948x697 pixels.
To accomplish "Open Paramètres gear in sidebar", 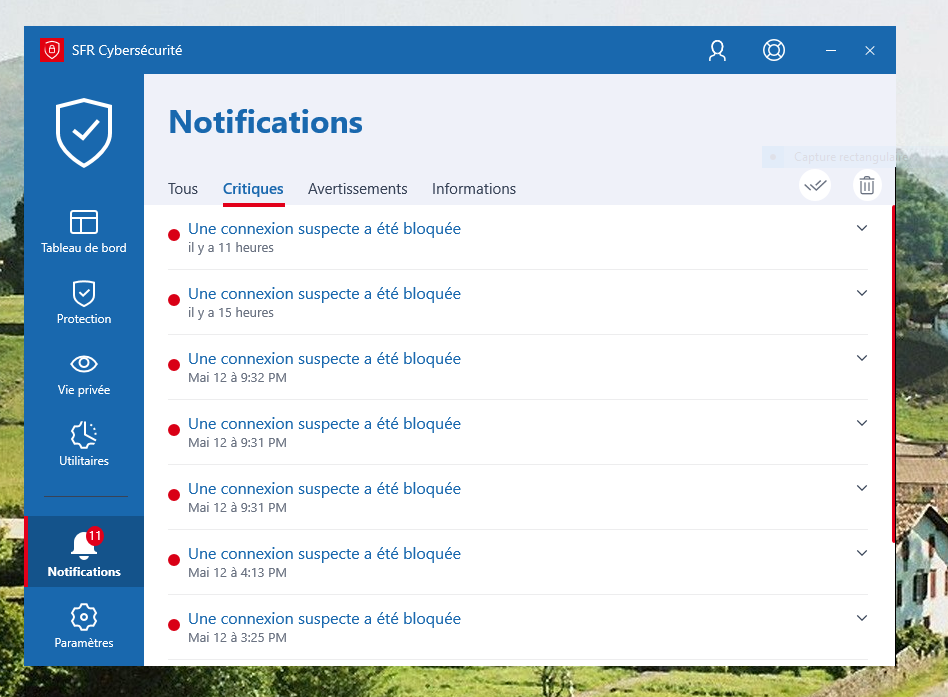I will coord(84,626).
